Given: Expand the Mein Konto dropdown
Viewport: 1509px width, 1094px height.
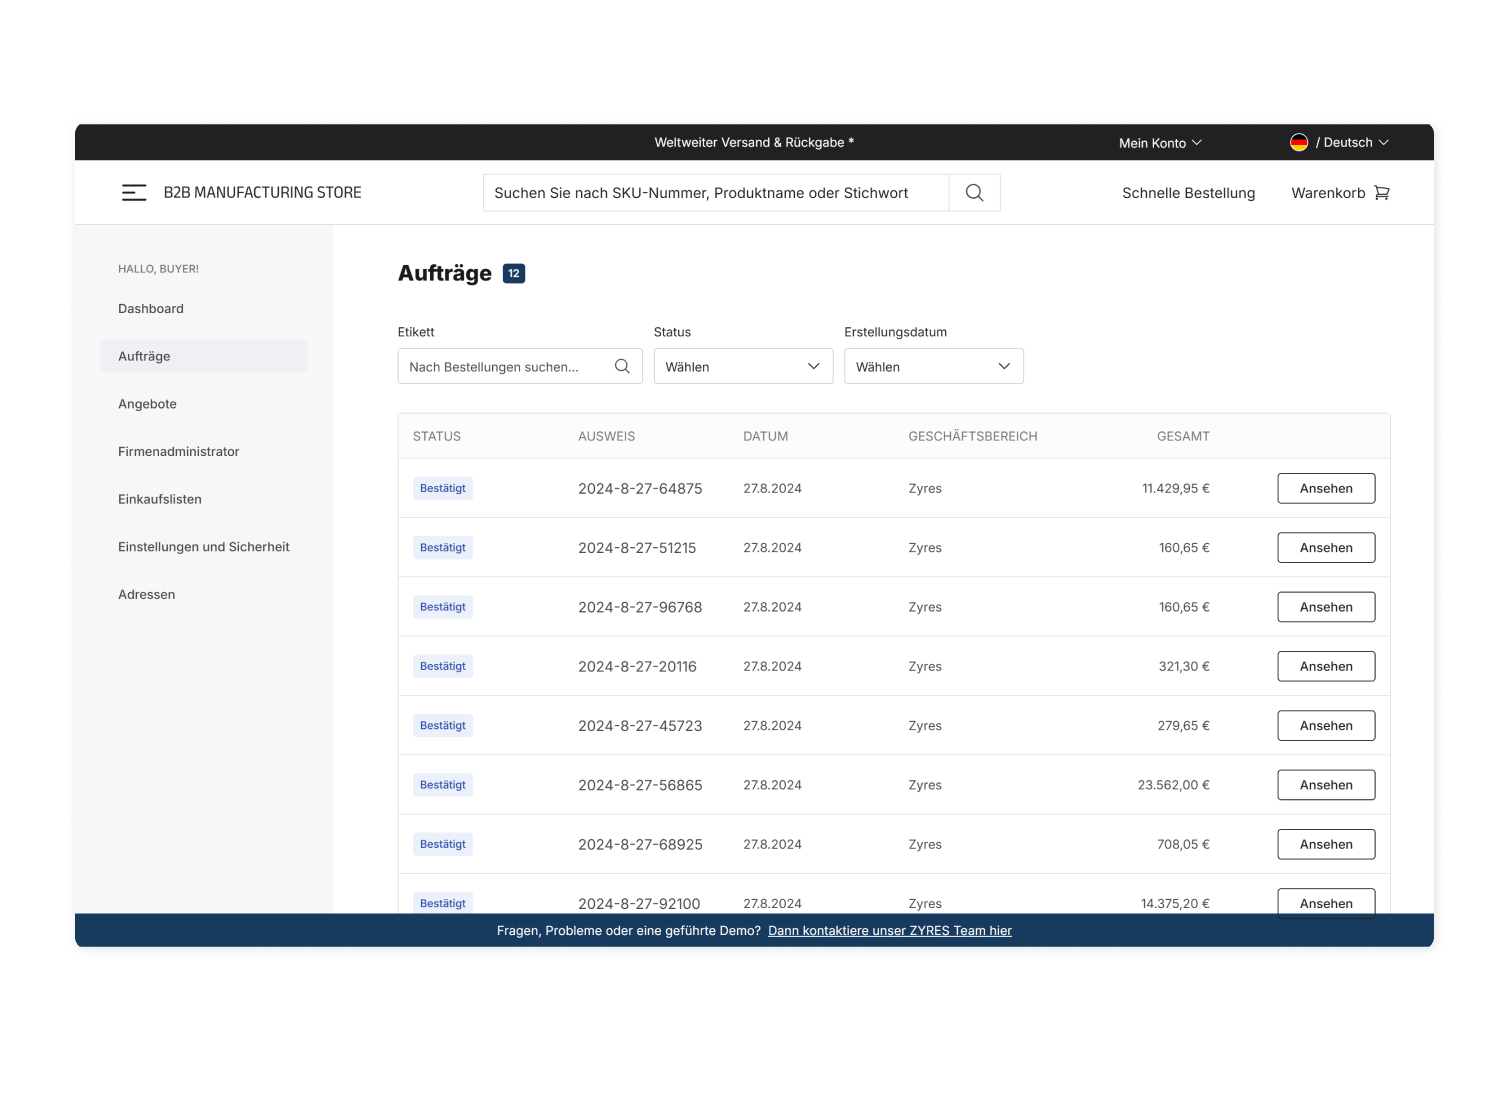Looking at the screenshot, I should pos(1160,143).
